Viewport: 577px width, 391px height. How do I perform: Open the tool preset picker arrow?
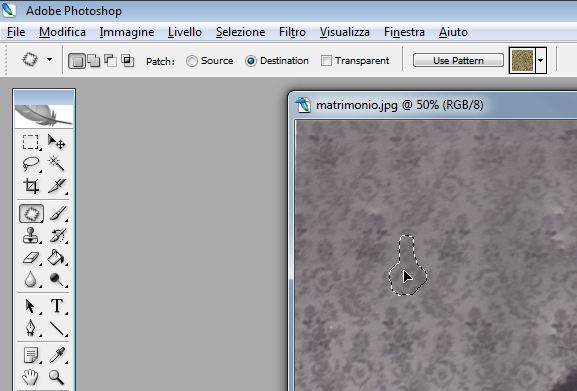click(x=49, y=60)
